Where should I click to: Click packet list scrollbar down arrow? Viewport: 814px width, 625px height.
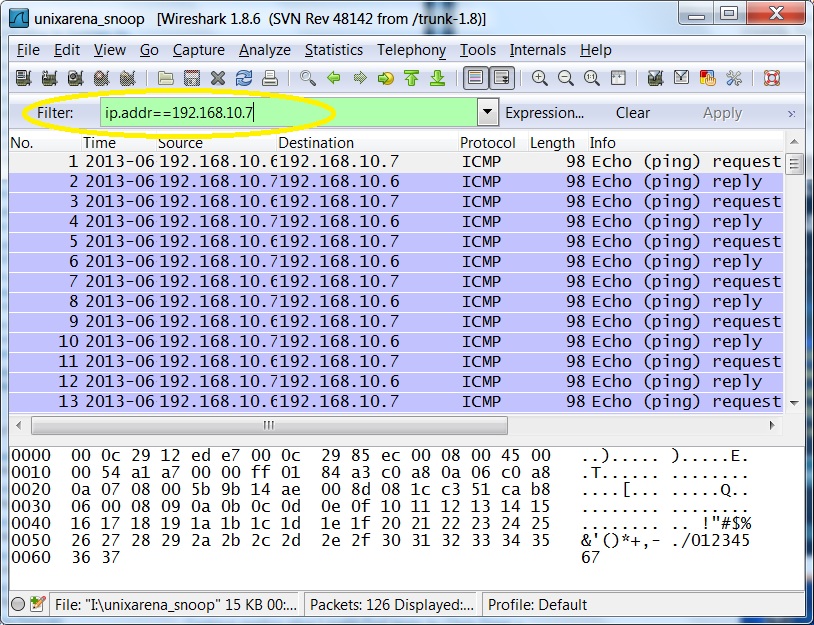point(794,403)
